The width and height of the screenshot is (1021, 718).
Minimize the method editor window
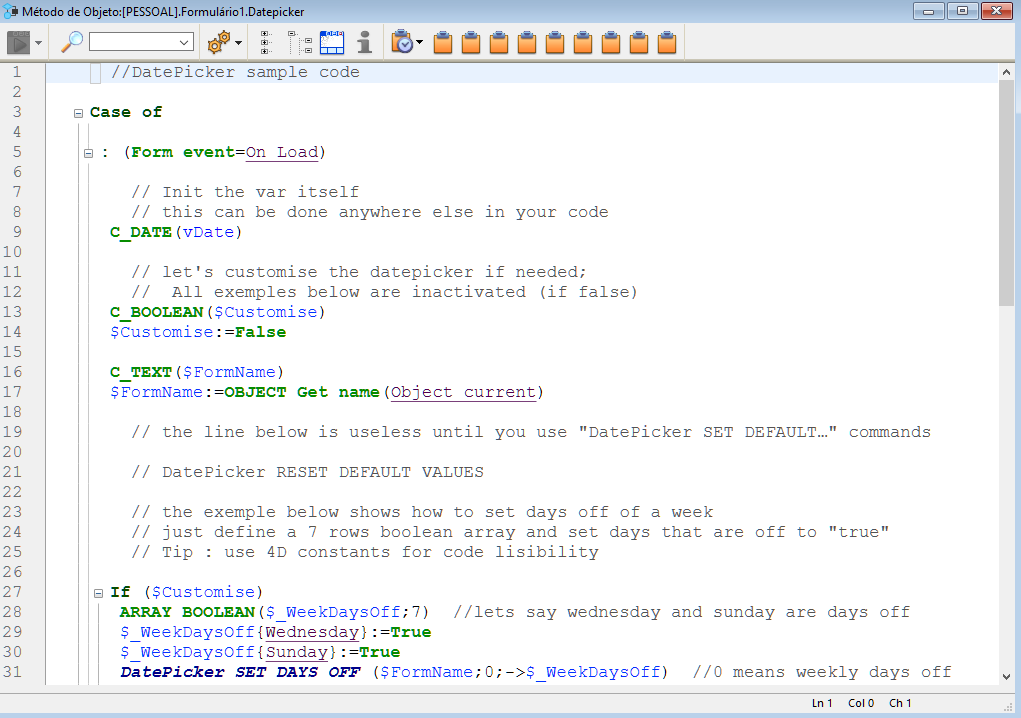[x=929, y=11]
